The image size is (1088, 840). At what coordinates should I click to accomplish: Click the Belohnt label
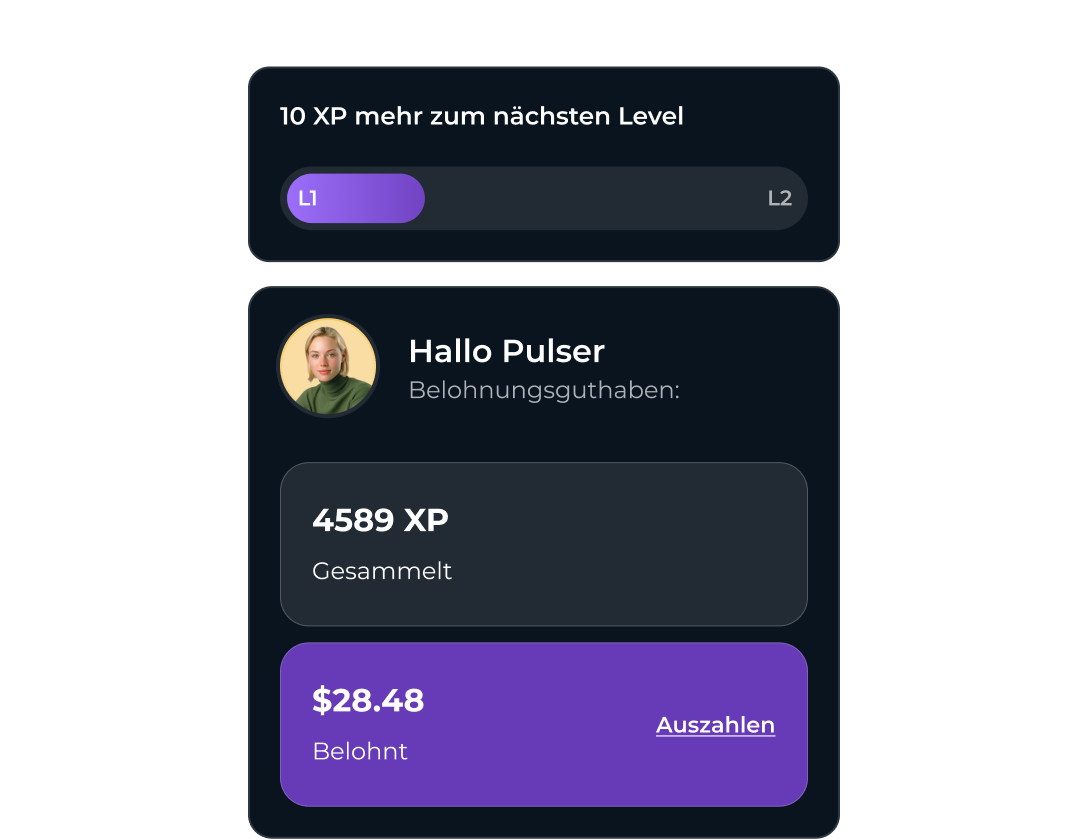360,751
